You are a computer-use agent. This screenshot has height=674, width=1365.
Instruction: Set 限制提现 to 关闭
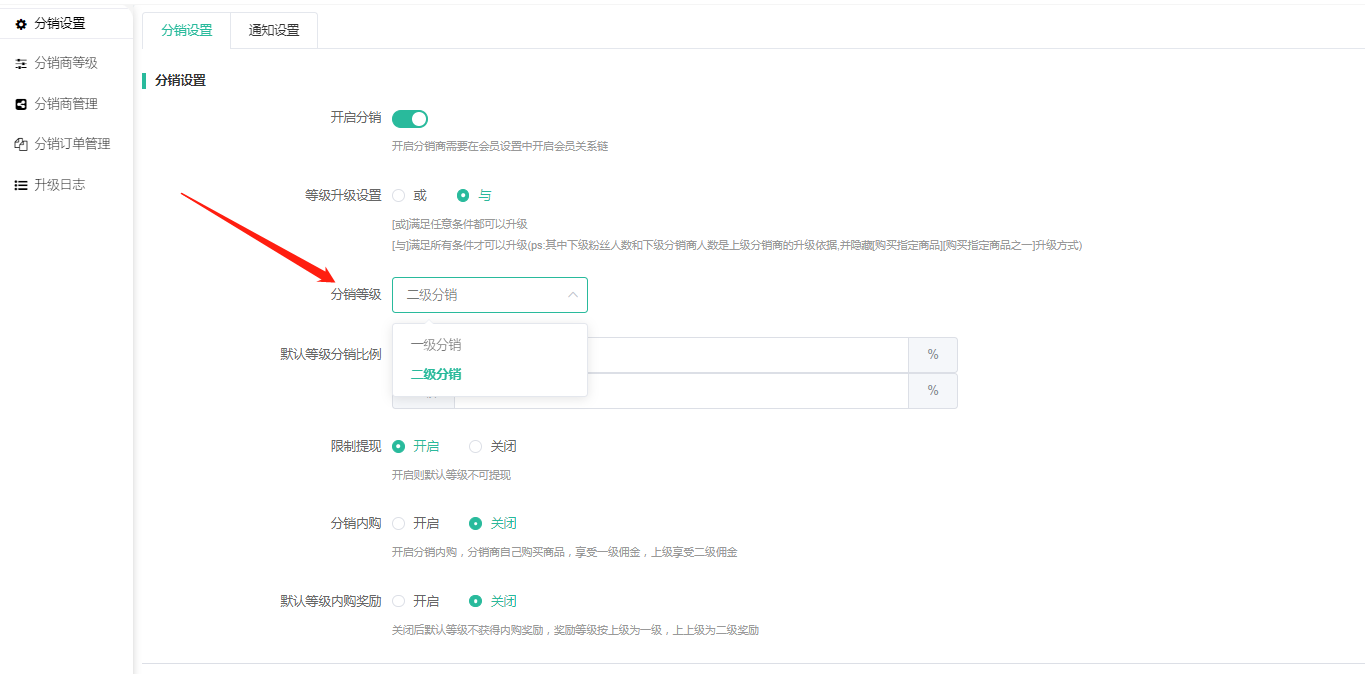(x=476, y=446)
